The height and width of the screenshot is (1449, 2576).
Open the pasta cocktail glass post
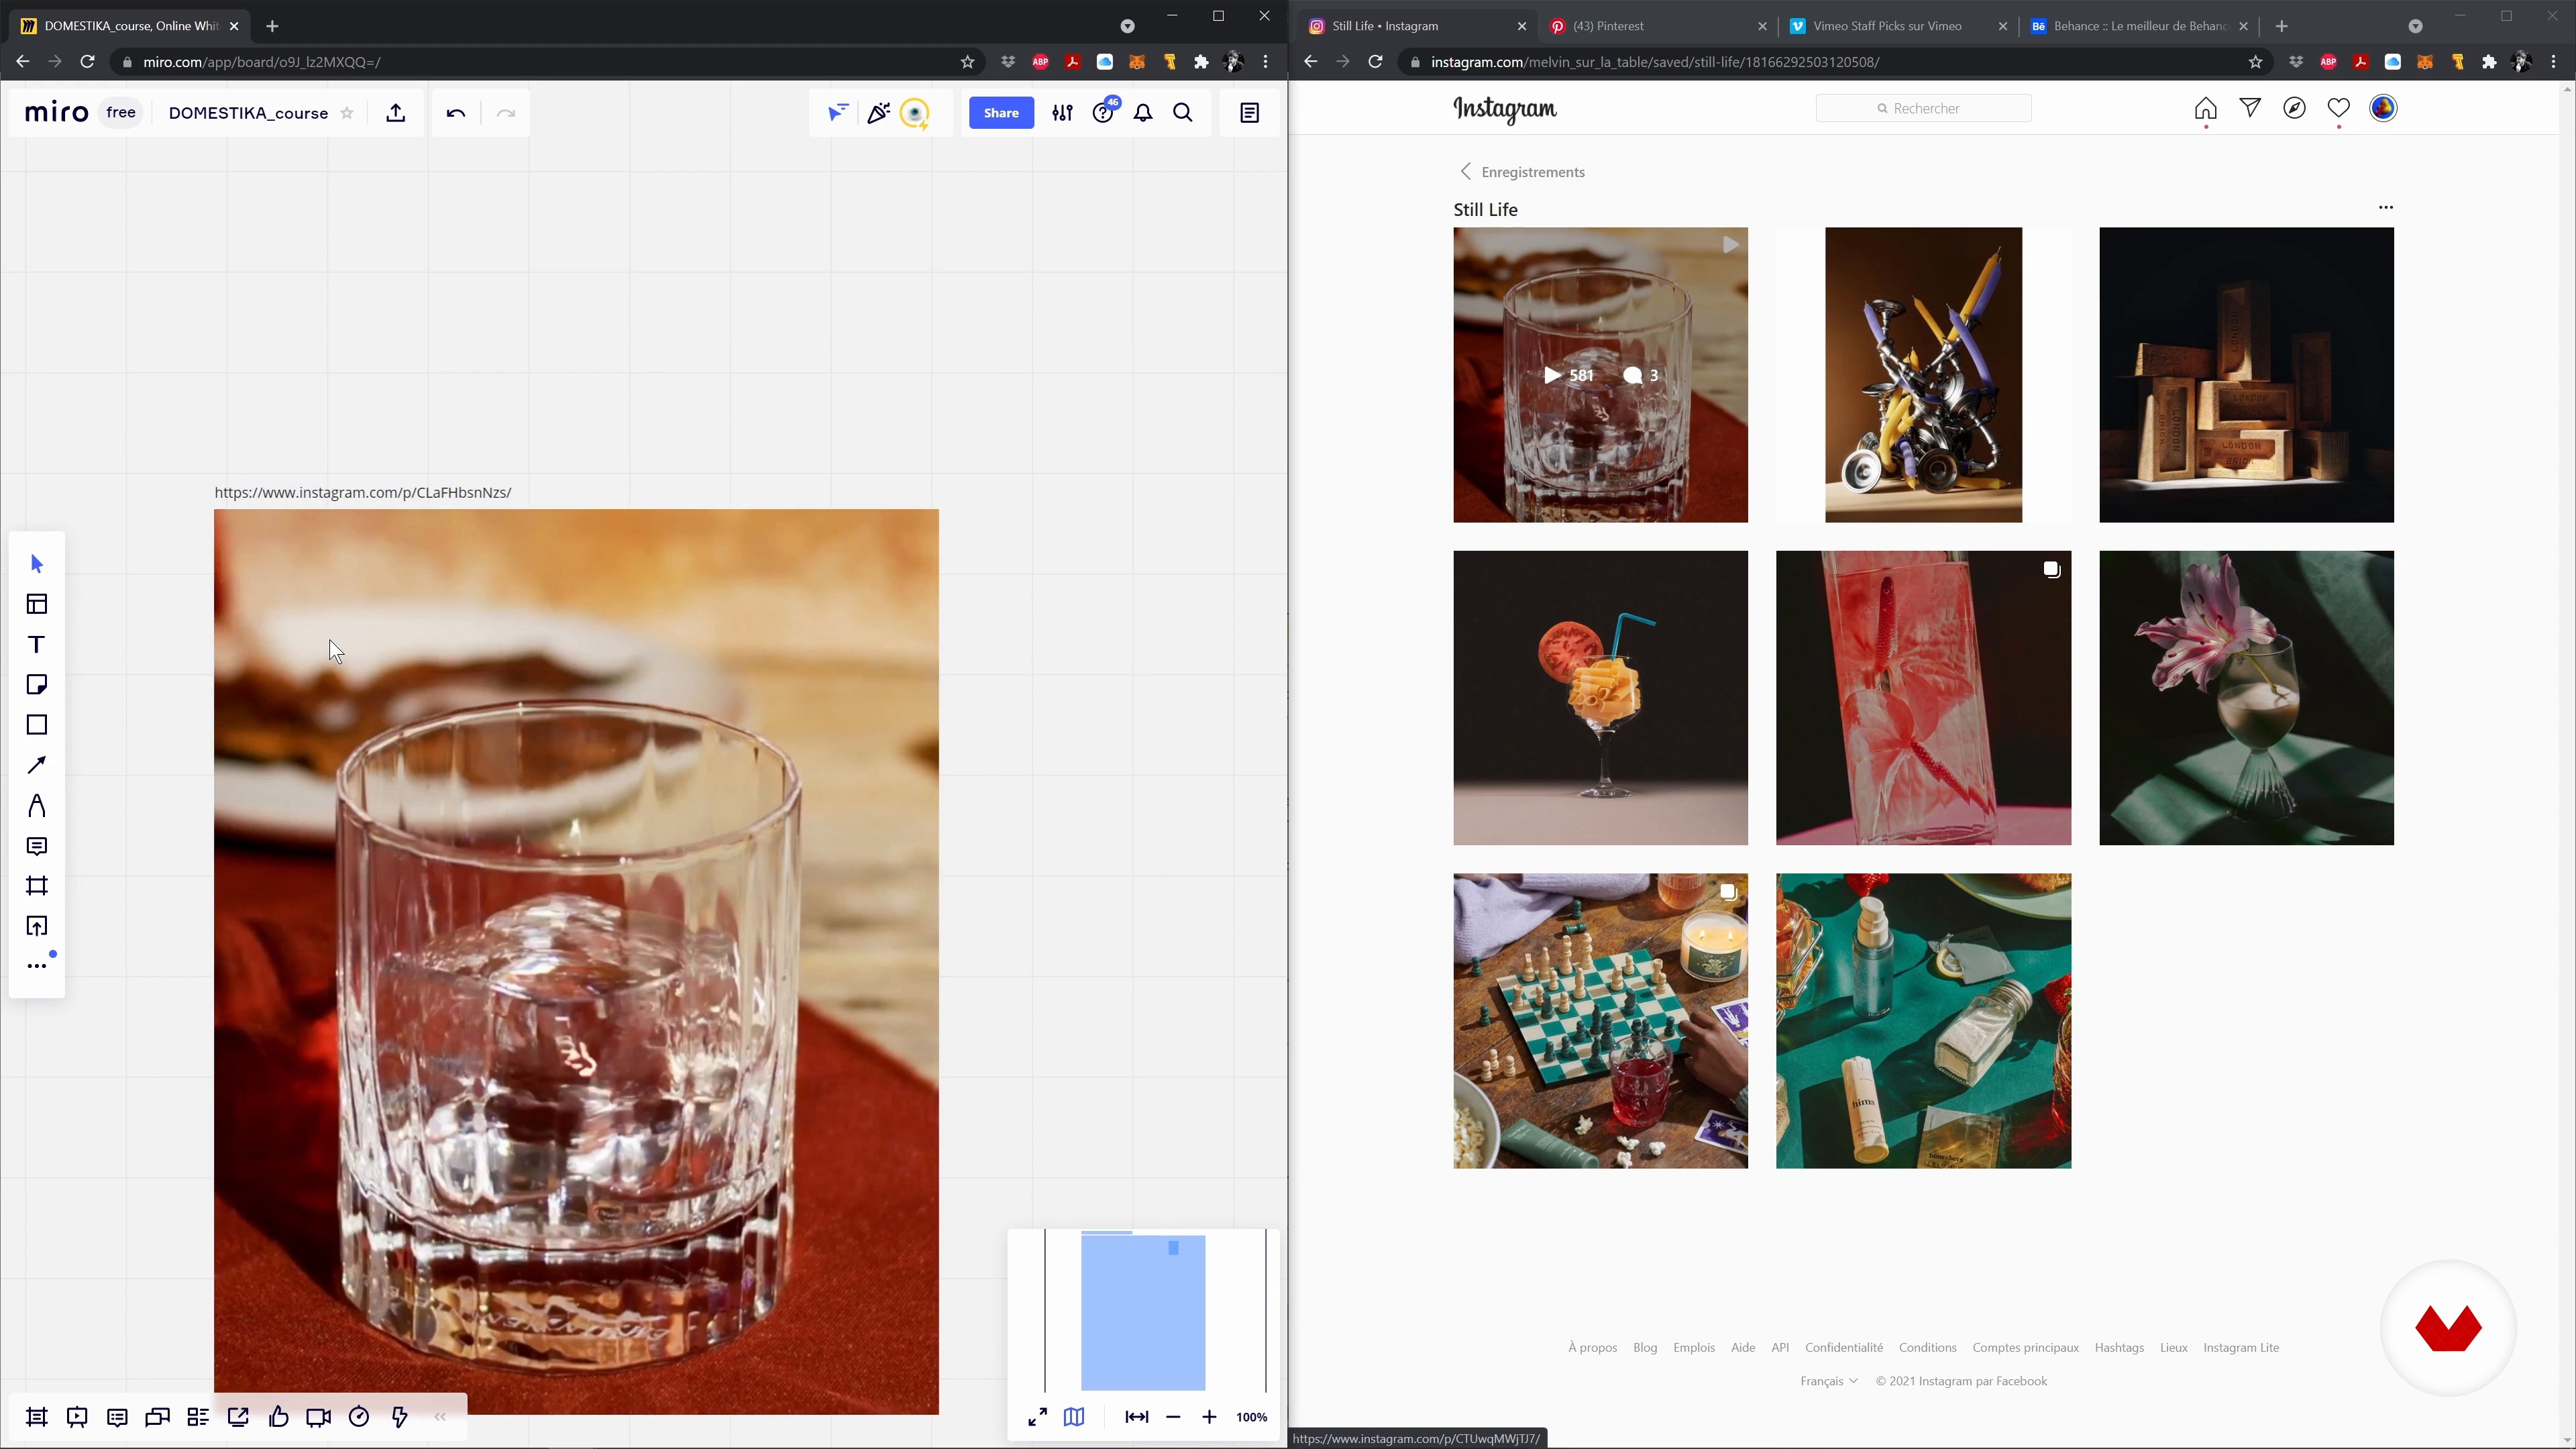tap(1600, 698)
